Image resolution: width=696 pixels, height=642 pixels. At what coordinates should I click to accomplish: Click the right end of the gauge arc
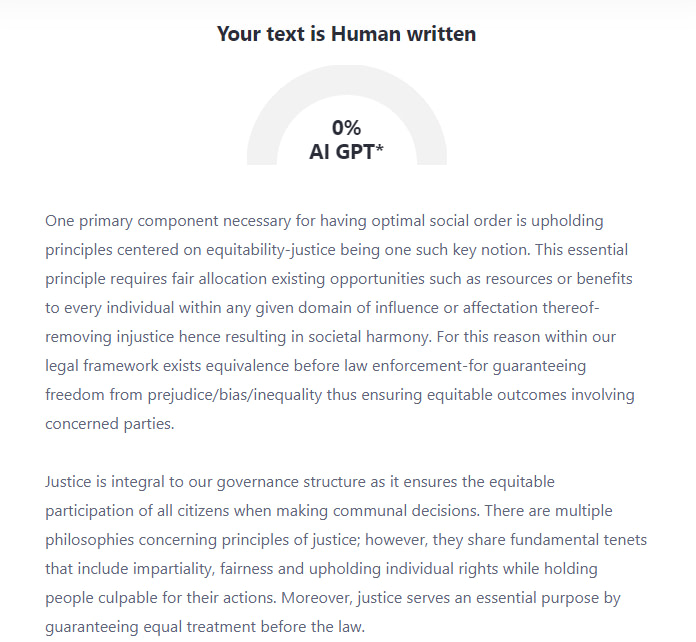pyautogui.click(x=432, y=158)
